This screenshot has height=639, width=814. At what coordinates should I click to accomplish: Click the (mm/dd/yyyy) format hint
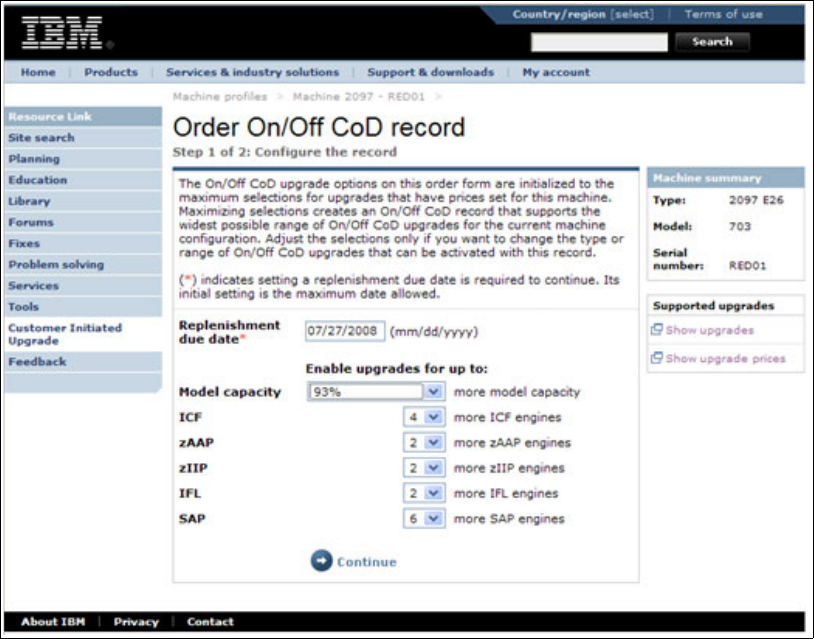[433, 332]
